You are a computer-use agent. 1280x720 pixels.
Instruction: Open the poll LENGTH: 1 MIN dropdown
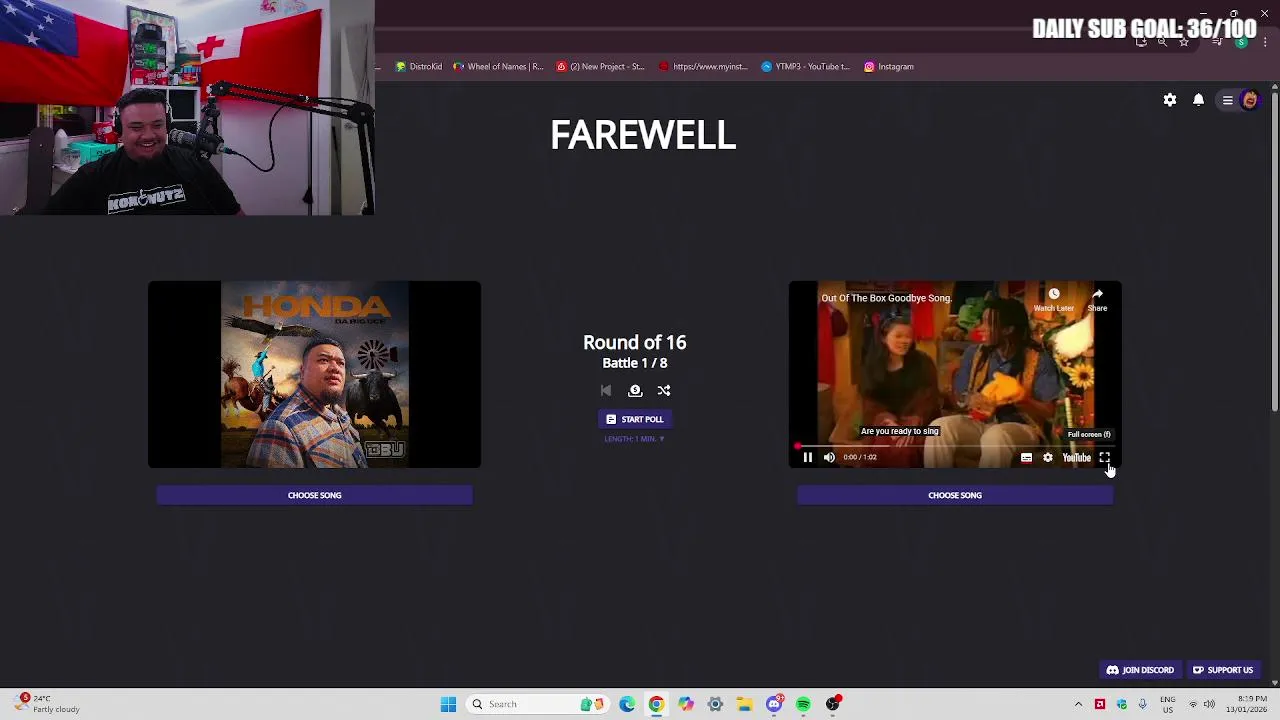click(634, 439)
